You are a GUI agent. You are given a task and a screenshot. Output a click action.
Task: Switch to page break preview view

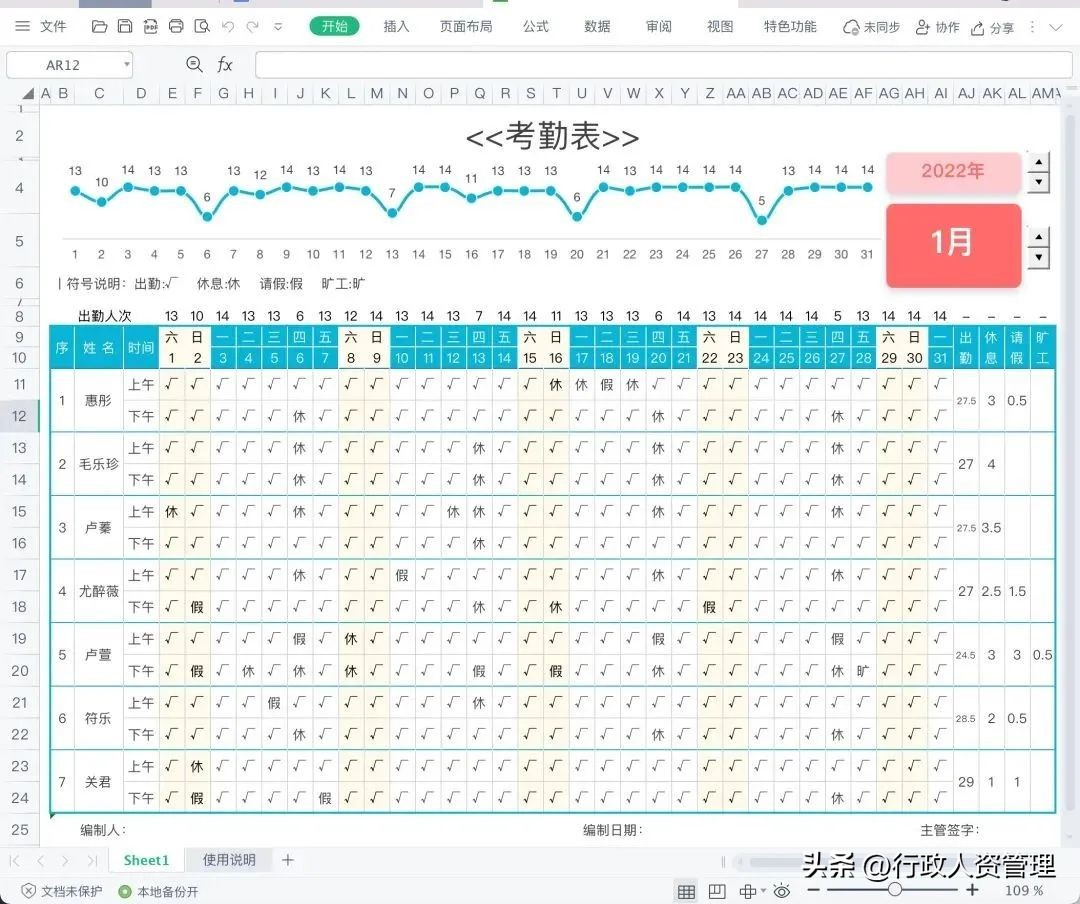point(717,889)
